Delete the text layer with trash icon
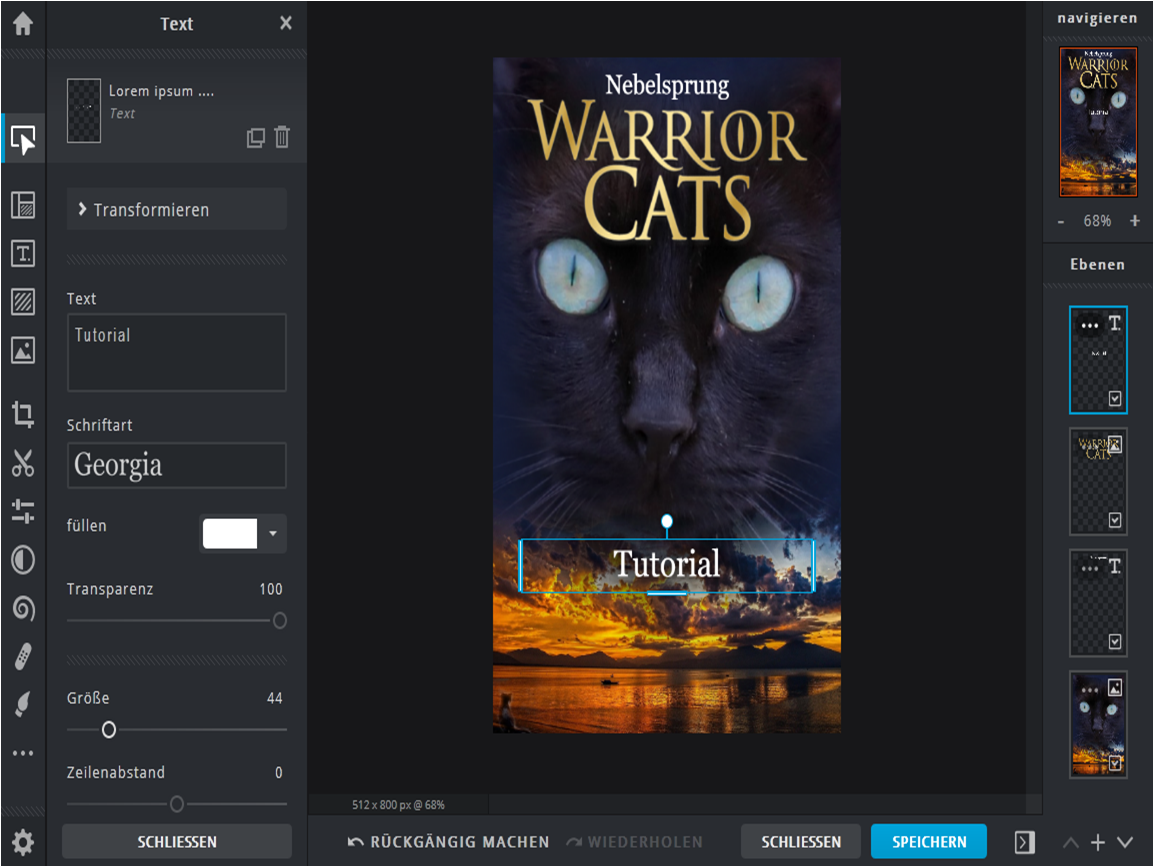 (x=282, y=137)
